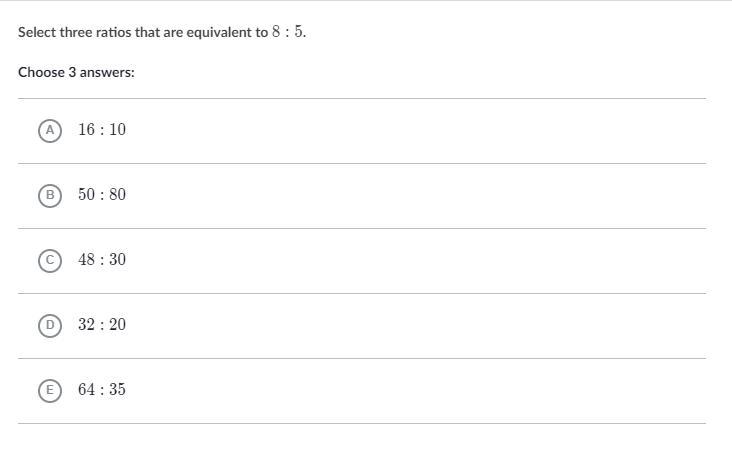
Task: Click empty area of option A row
Action: (x=415, y=131)
